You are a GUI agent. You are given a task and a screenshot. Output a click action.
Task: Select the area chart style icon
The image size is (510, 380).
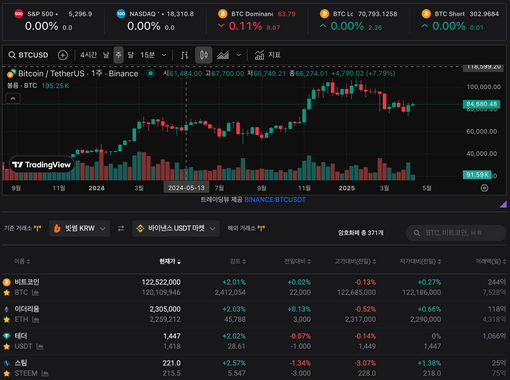223,55
